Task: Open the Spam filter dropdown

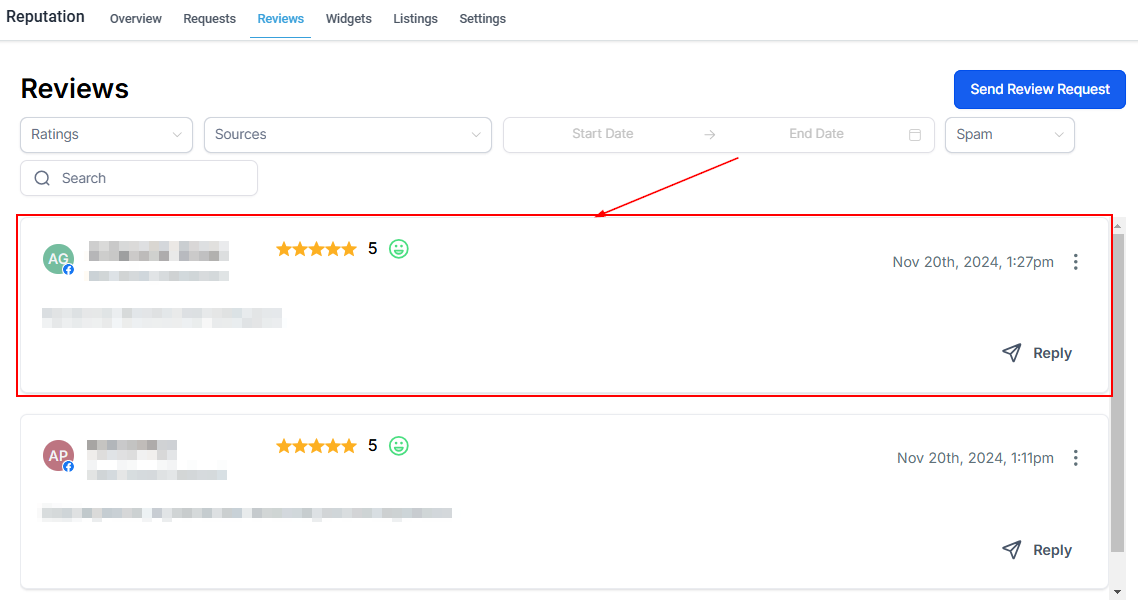Action: coord(1009,135)
